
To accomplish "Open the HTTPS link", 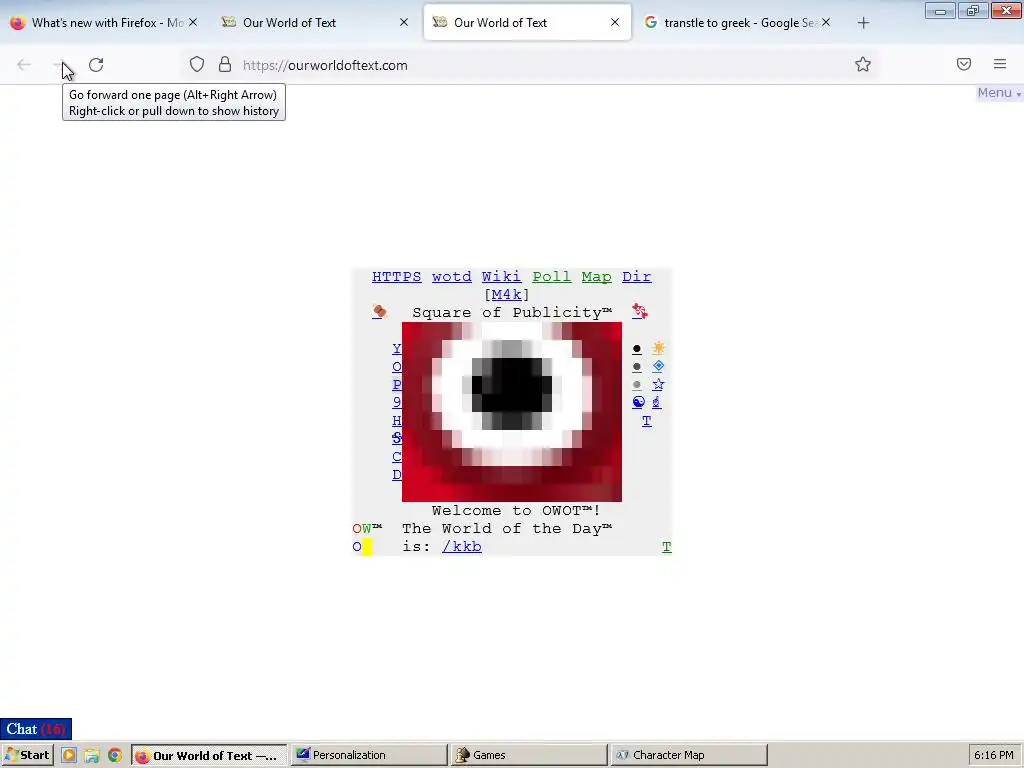I will pyautogui.click(x=396, y=277).
